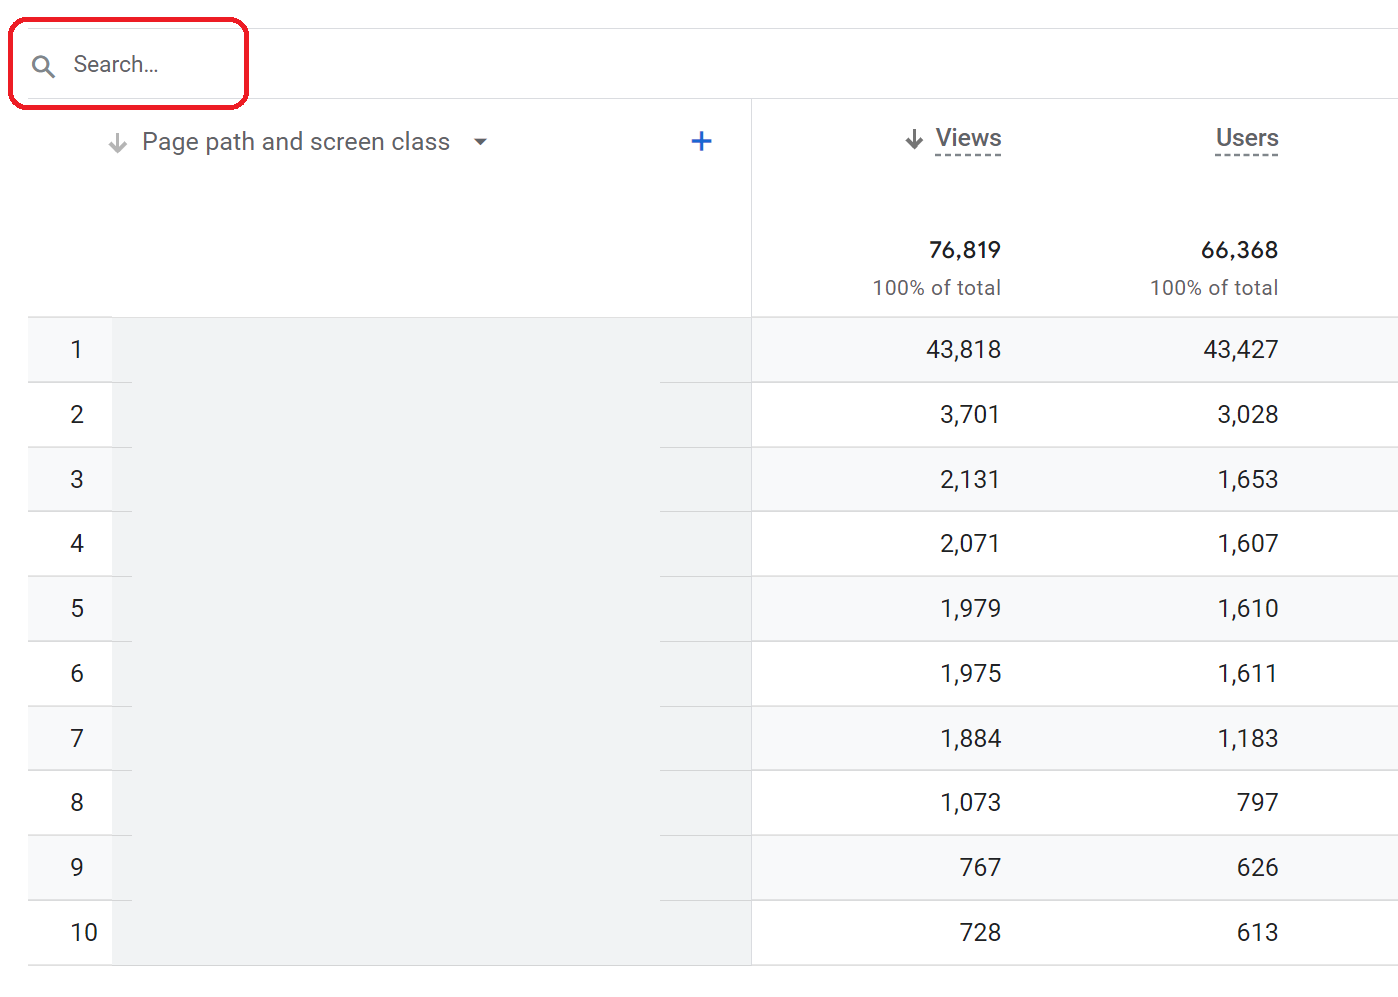Click the 2,071 views cell

[970, 544]
